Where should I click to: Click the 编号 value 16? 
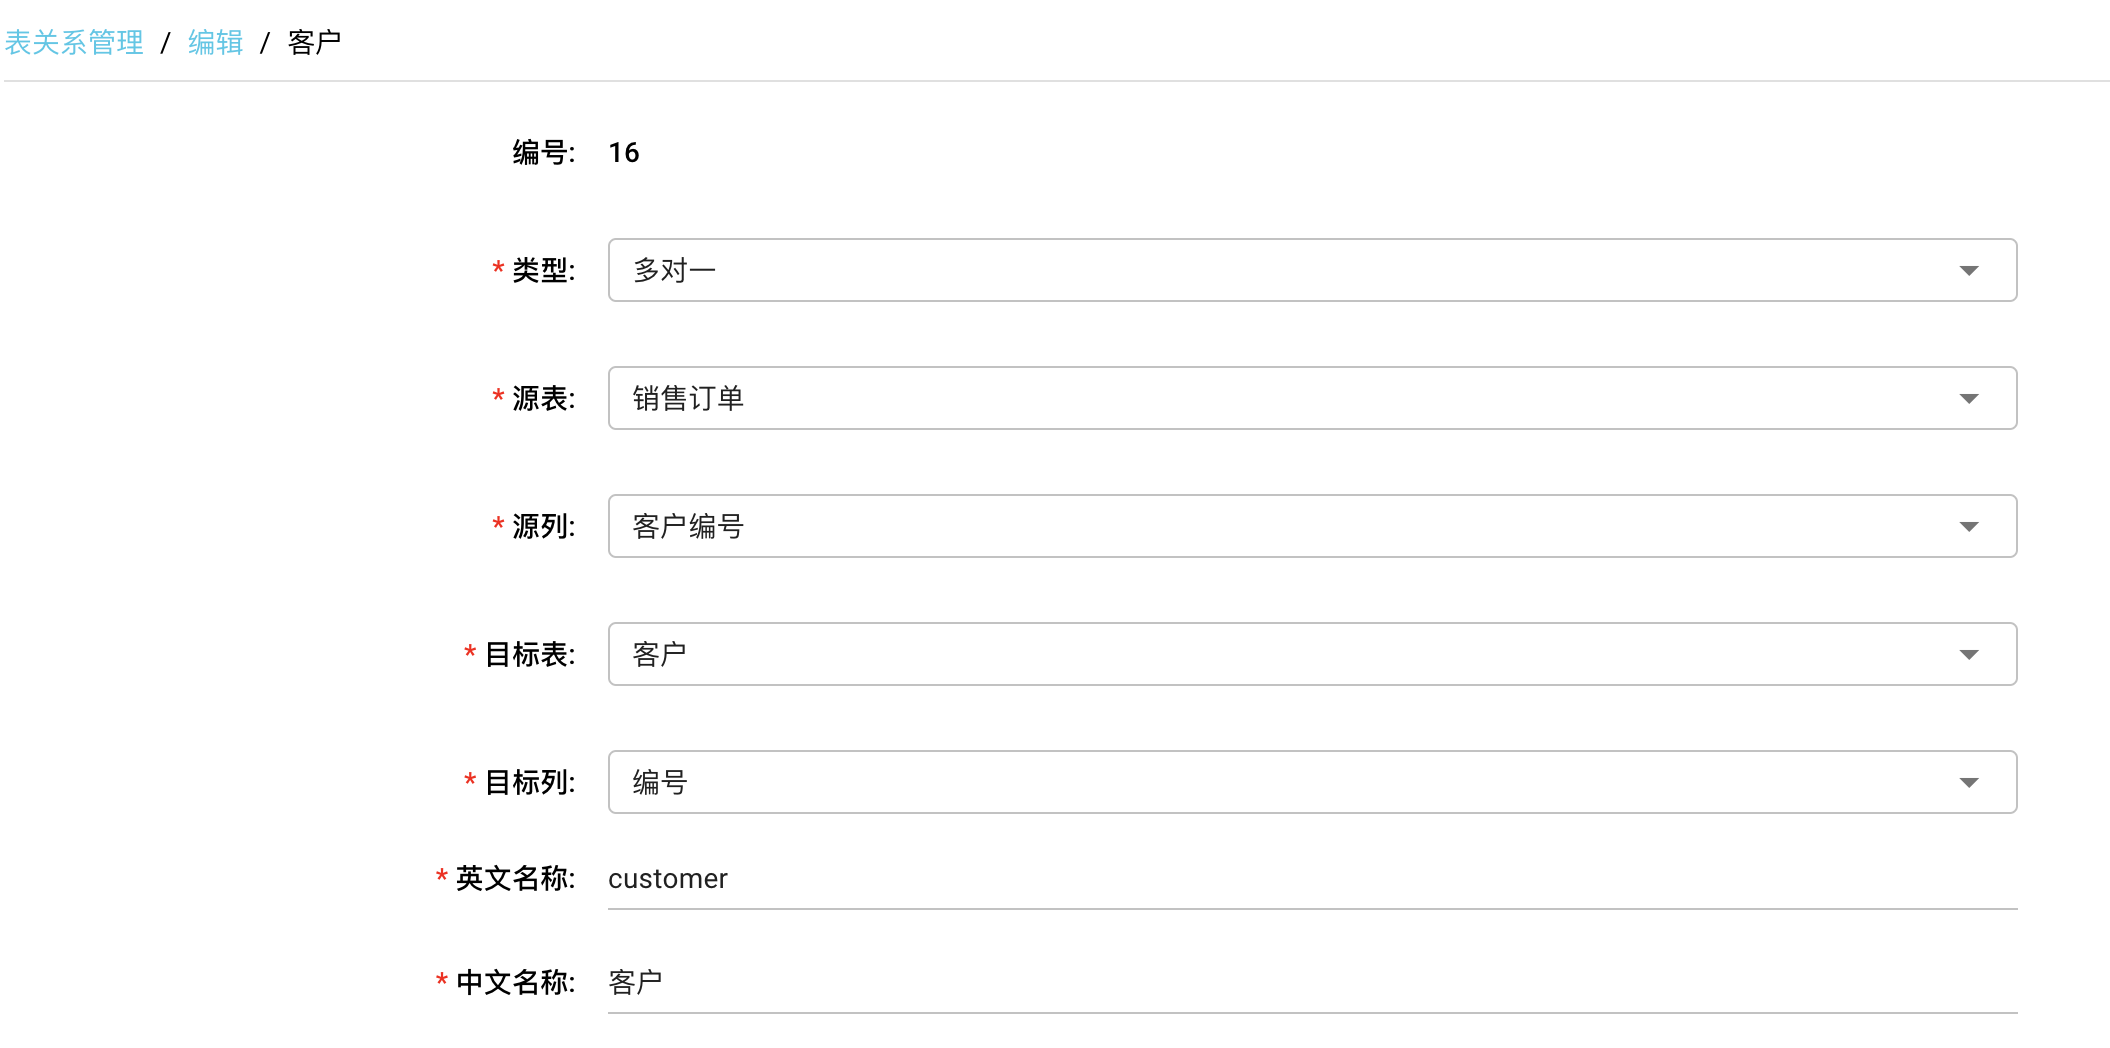[624, 153]
